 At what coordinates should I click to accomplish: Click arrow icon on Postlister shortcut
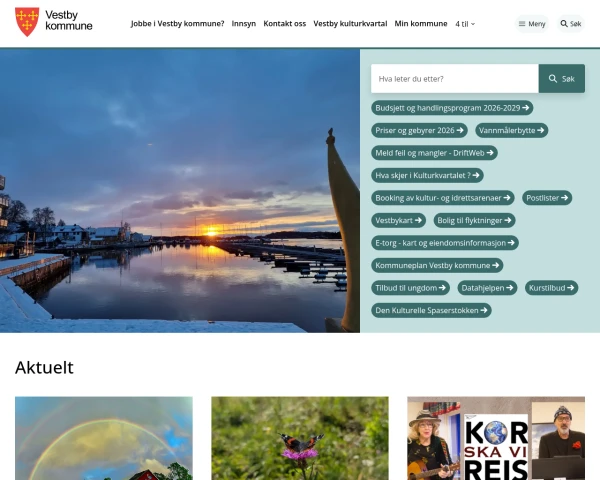[x=564, y=198]
